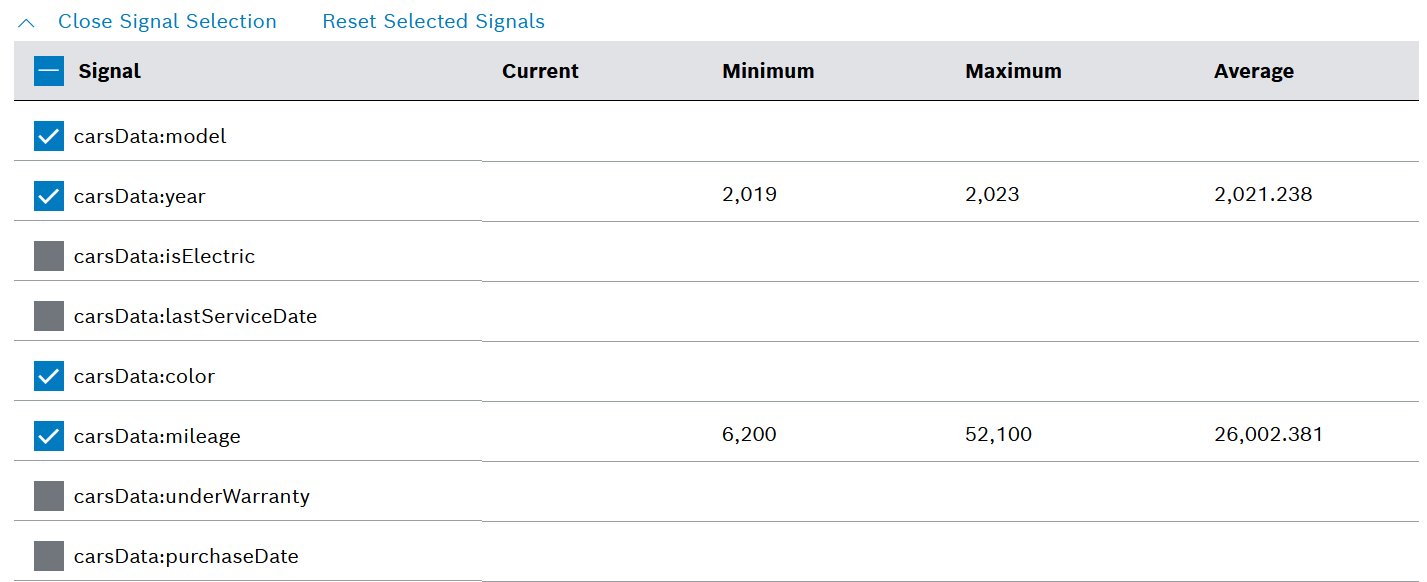This screenshot has height=582, width=1427.
Task: Check the carsData:purchaseDate checkbox
Action: [x=49, y=556]
